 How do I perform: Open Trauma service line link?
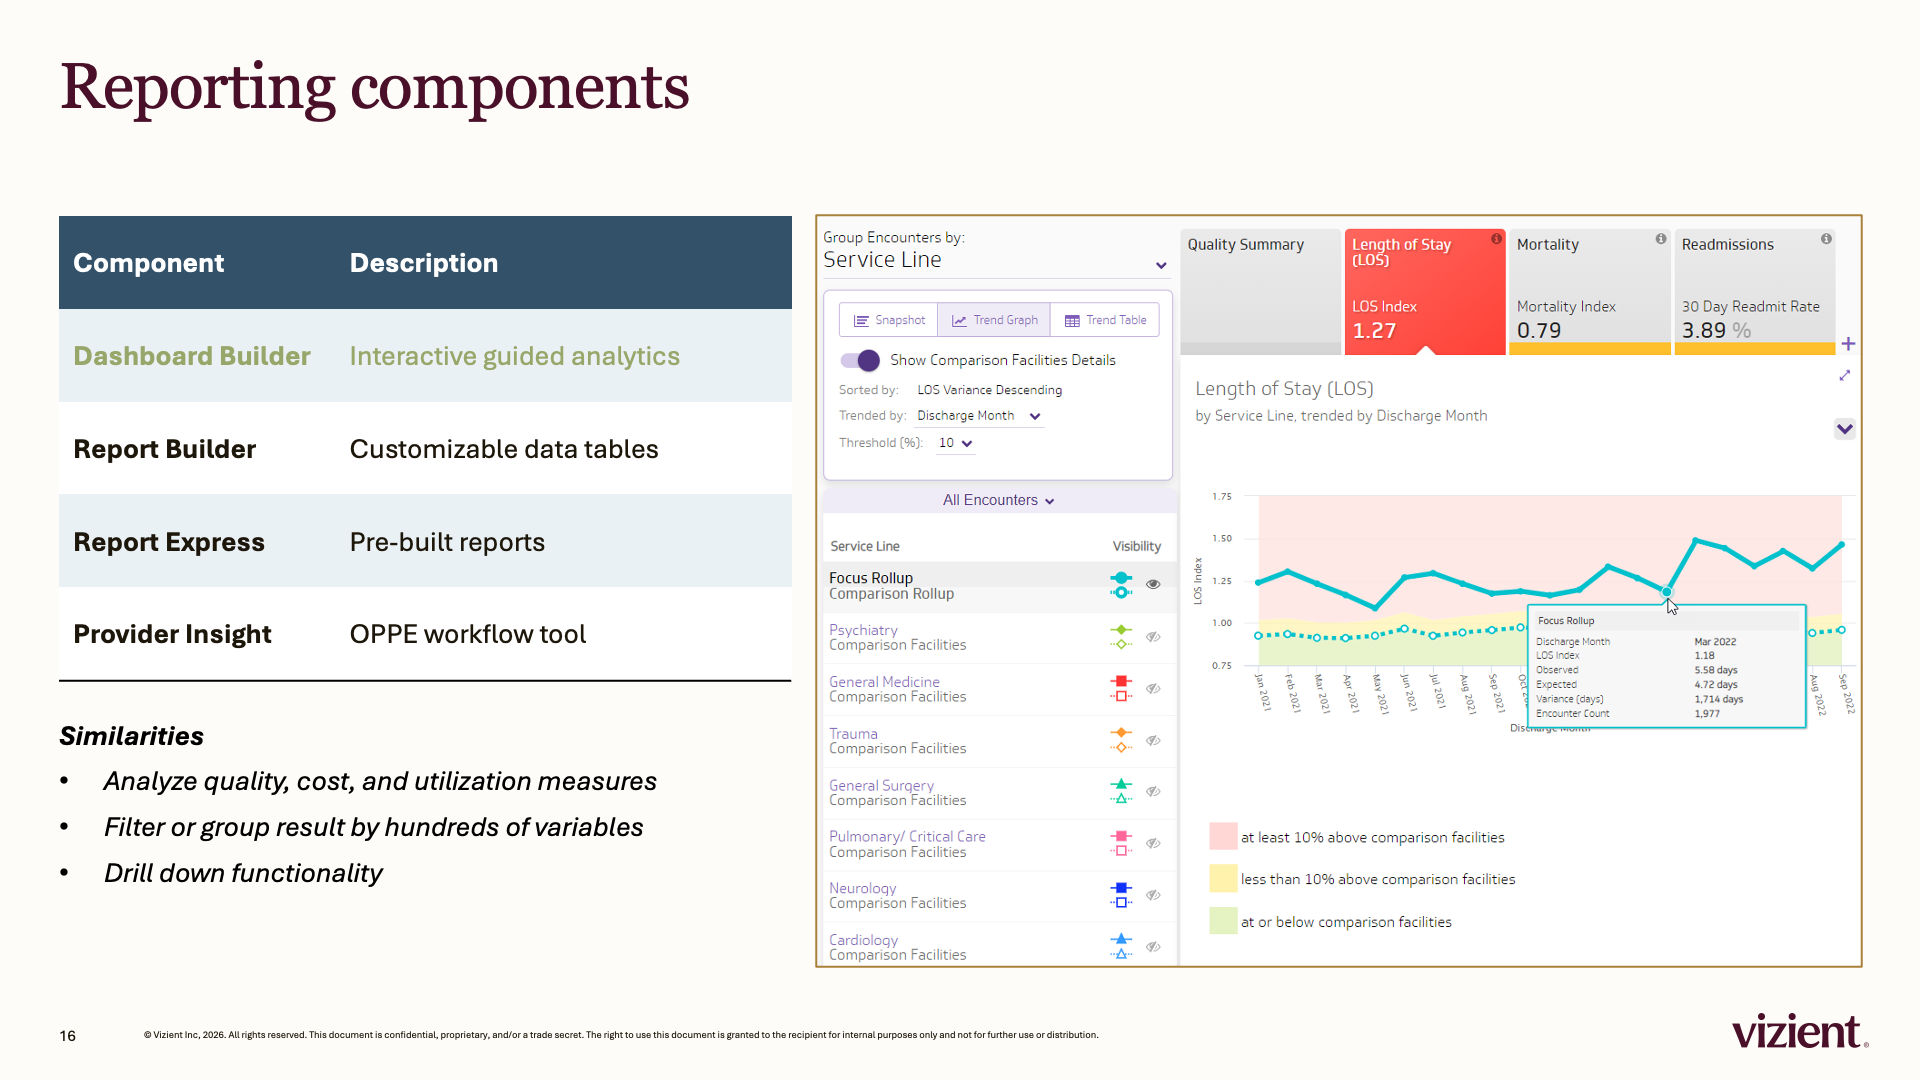(x=853, y=734)
